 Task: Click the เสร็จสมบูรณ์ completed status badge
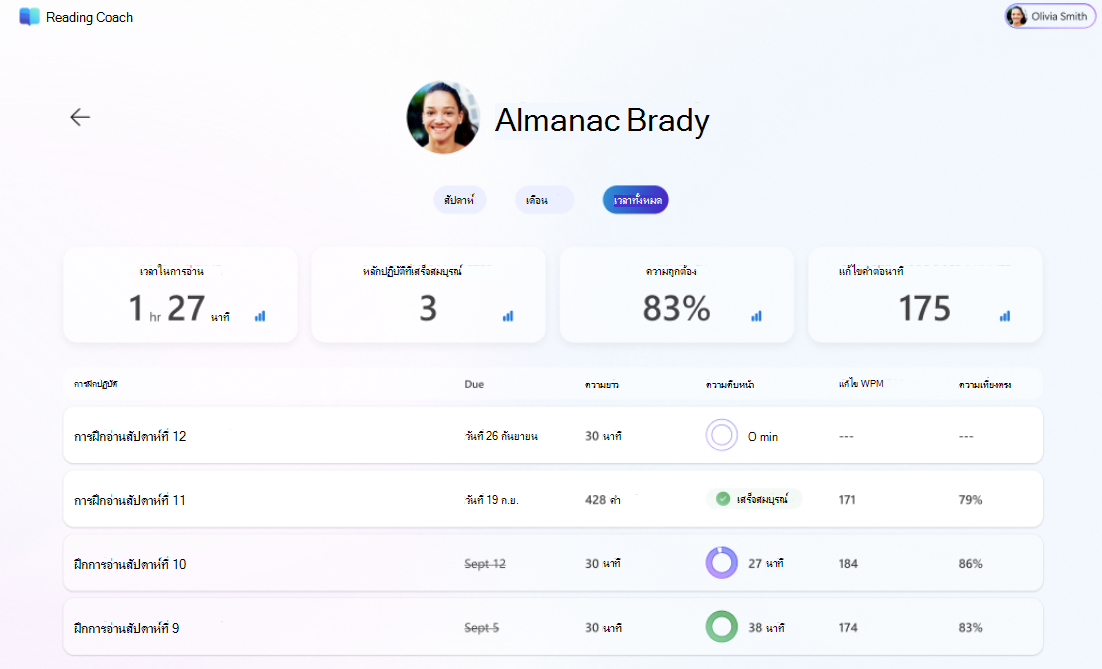click(x=754, y=499)
